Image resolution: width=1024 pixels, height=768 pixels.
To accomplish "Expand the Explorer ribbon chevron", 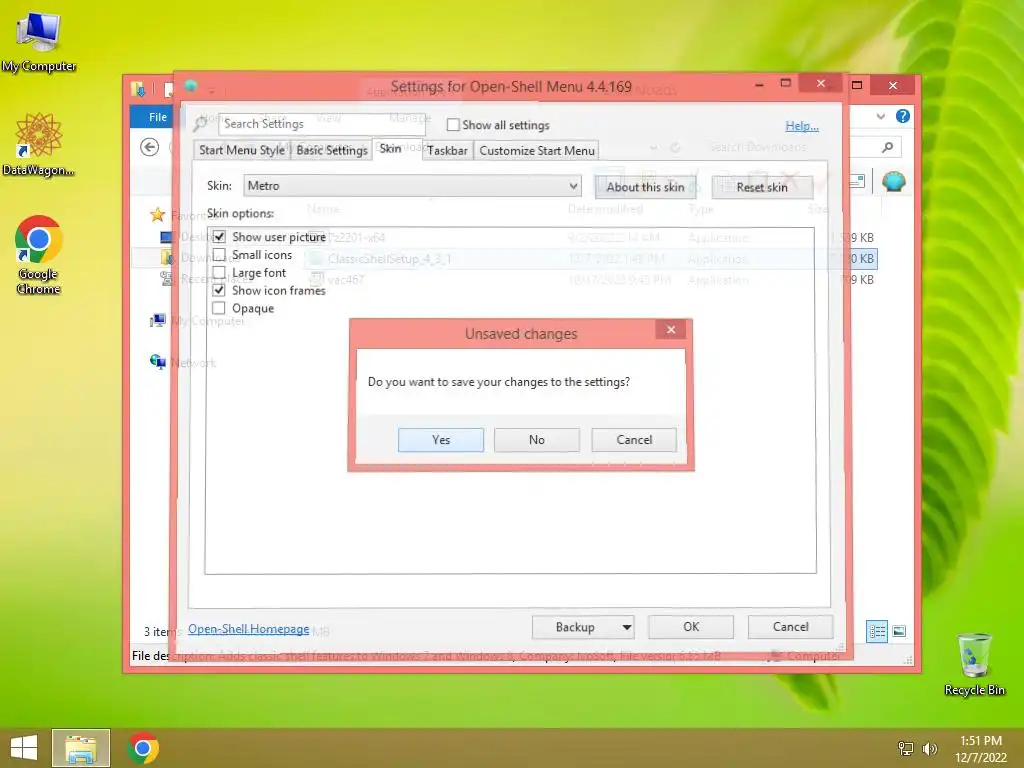I will pyautogui.click(x=880, y=116).
